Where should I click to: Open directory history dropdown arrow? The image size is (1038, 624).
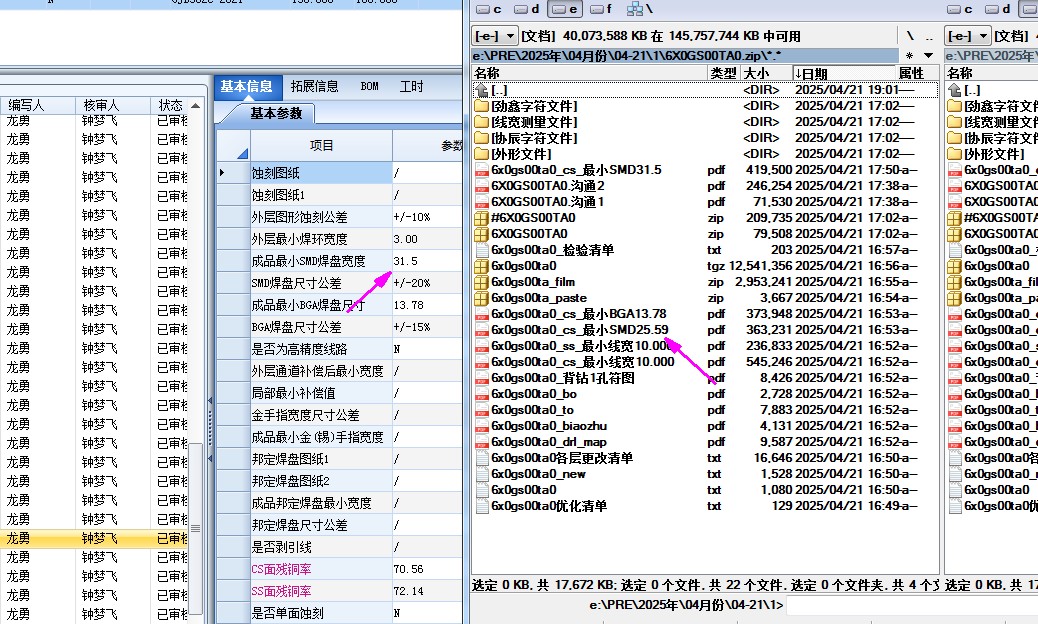pyautogui.click(x=929, y=56)
